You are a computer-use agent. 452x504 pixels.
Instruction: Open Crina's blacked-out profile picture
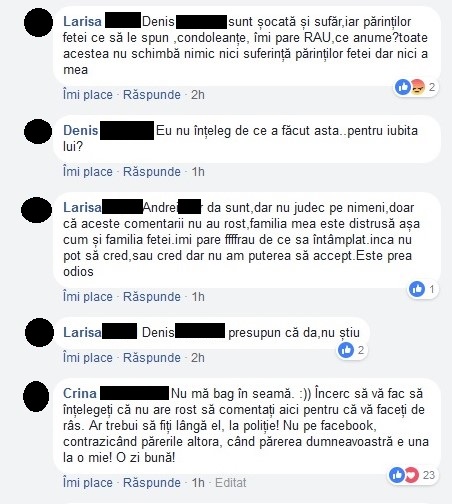tap(36, 396)
